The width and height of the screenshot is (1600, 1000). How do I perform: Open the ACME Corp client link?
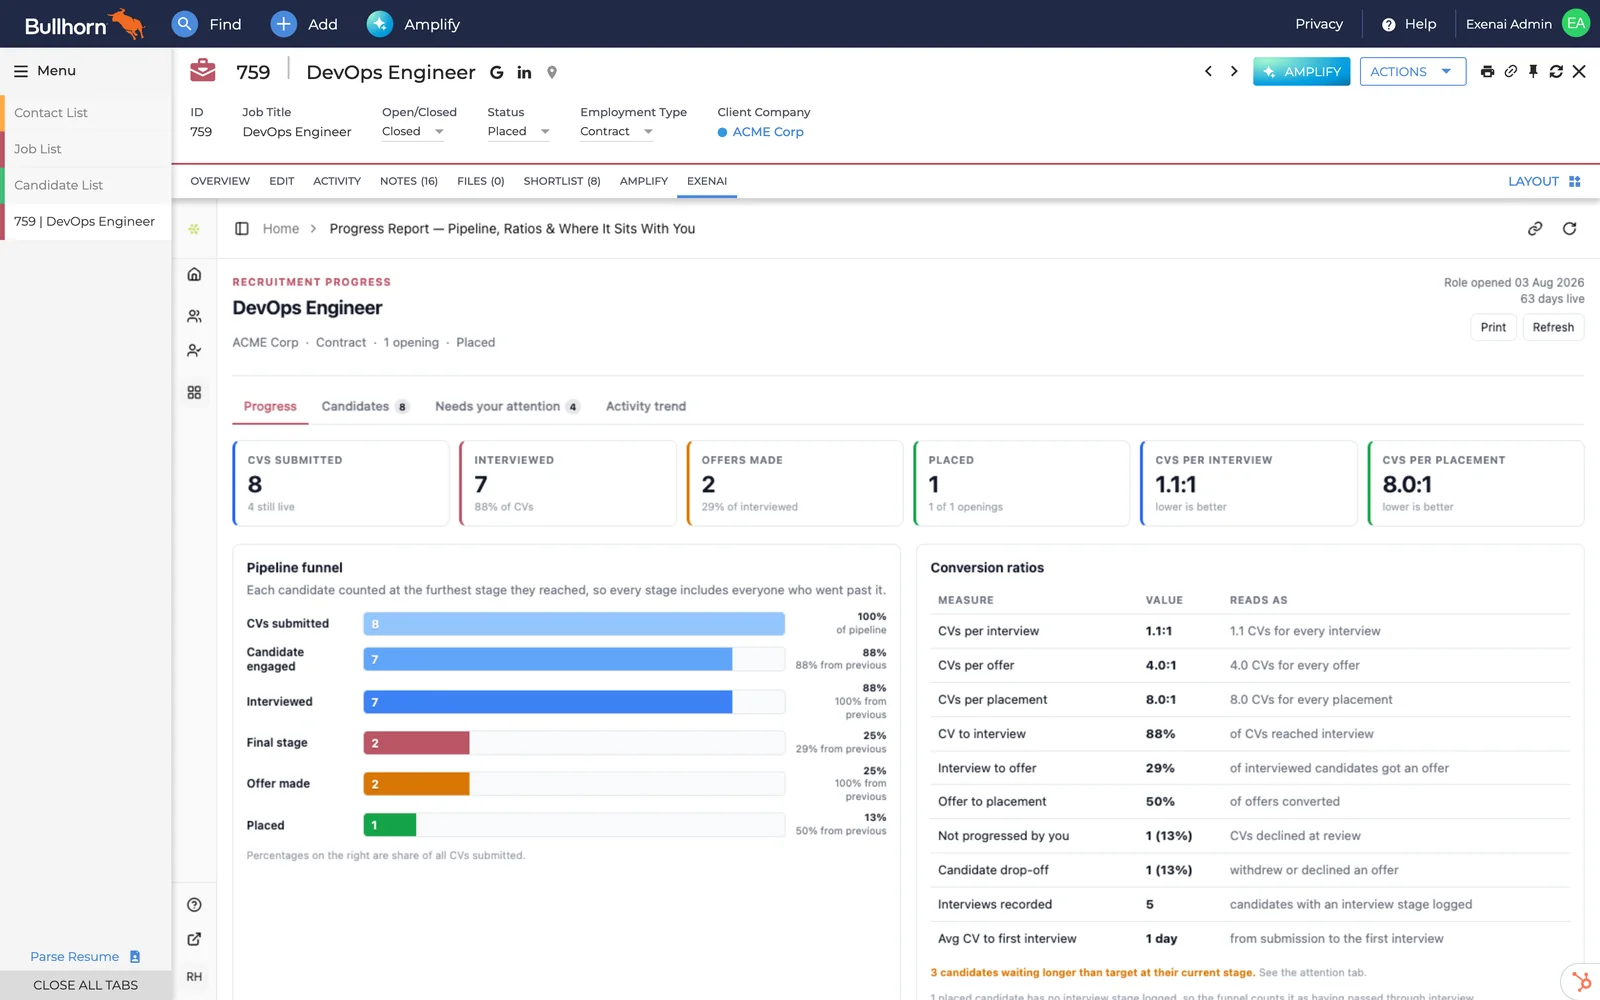click(768, 132)
